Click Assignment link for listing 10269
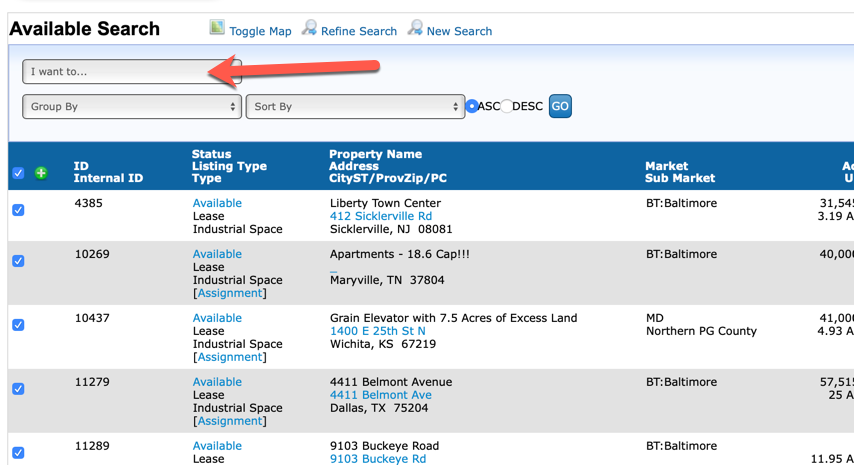 (230, 293)
